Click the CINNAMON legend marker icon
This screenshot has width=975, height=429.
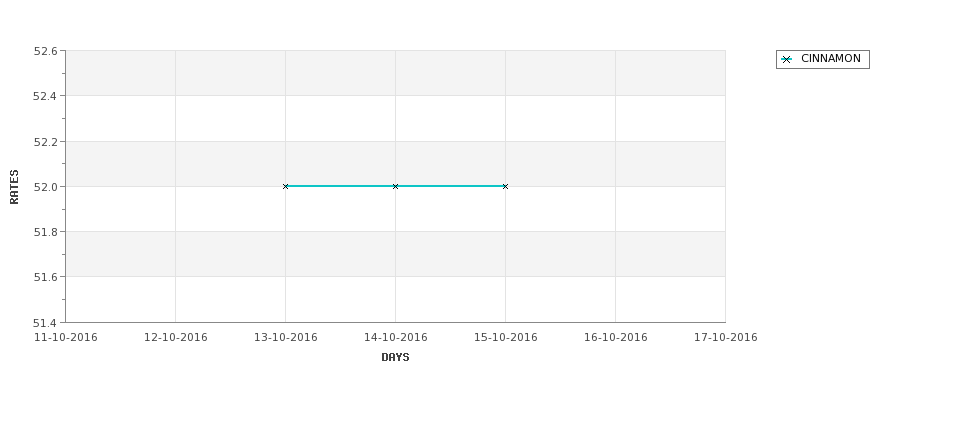[786, 60]
